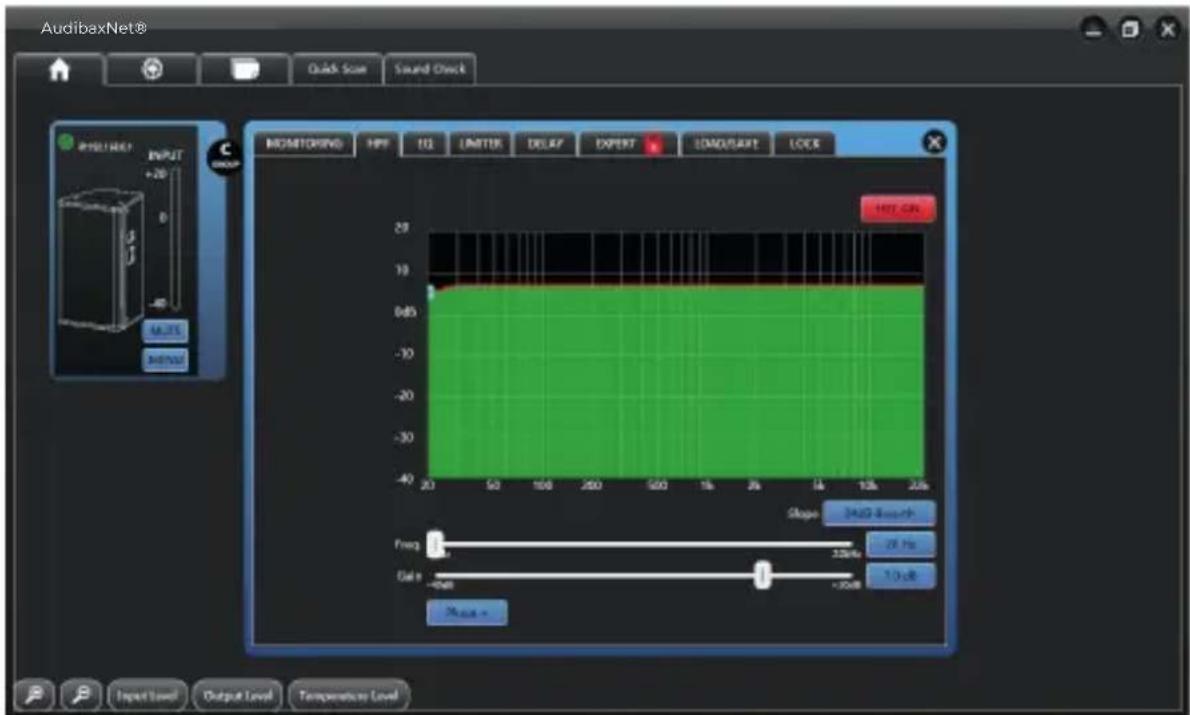Open the target/network circle icon tab
This screenshot has width=1190, height=715.
pyautogui.click(x=153, y=69)
